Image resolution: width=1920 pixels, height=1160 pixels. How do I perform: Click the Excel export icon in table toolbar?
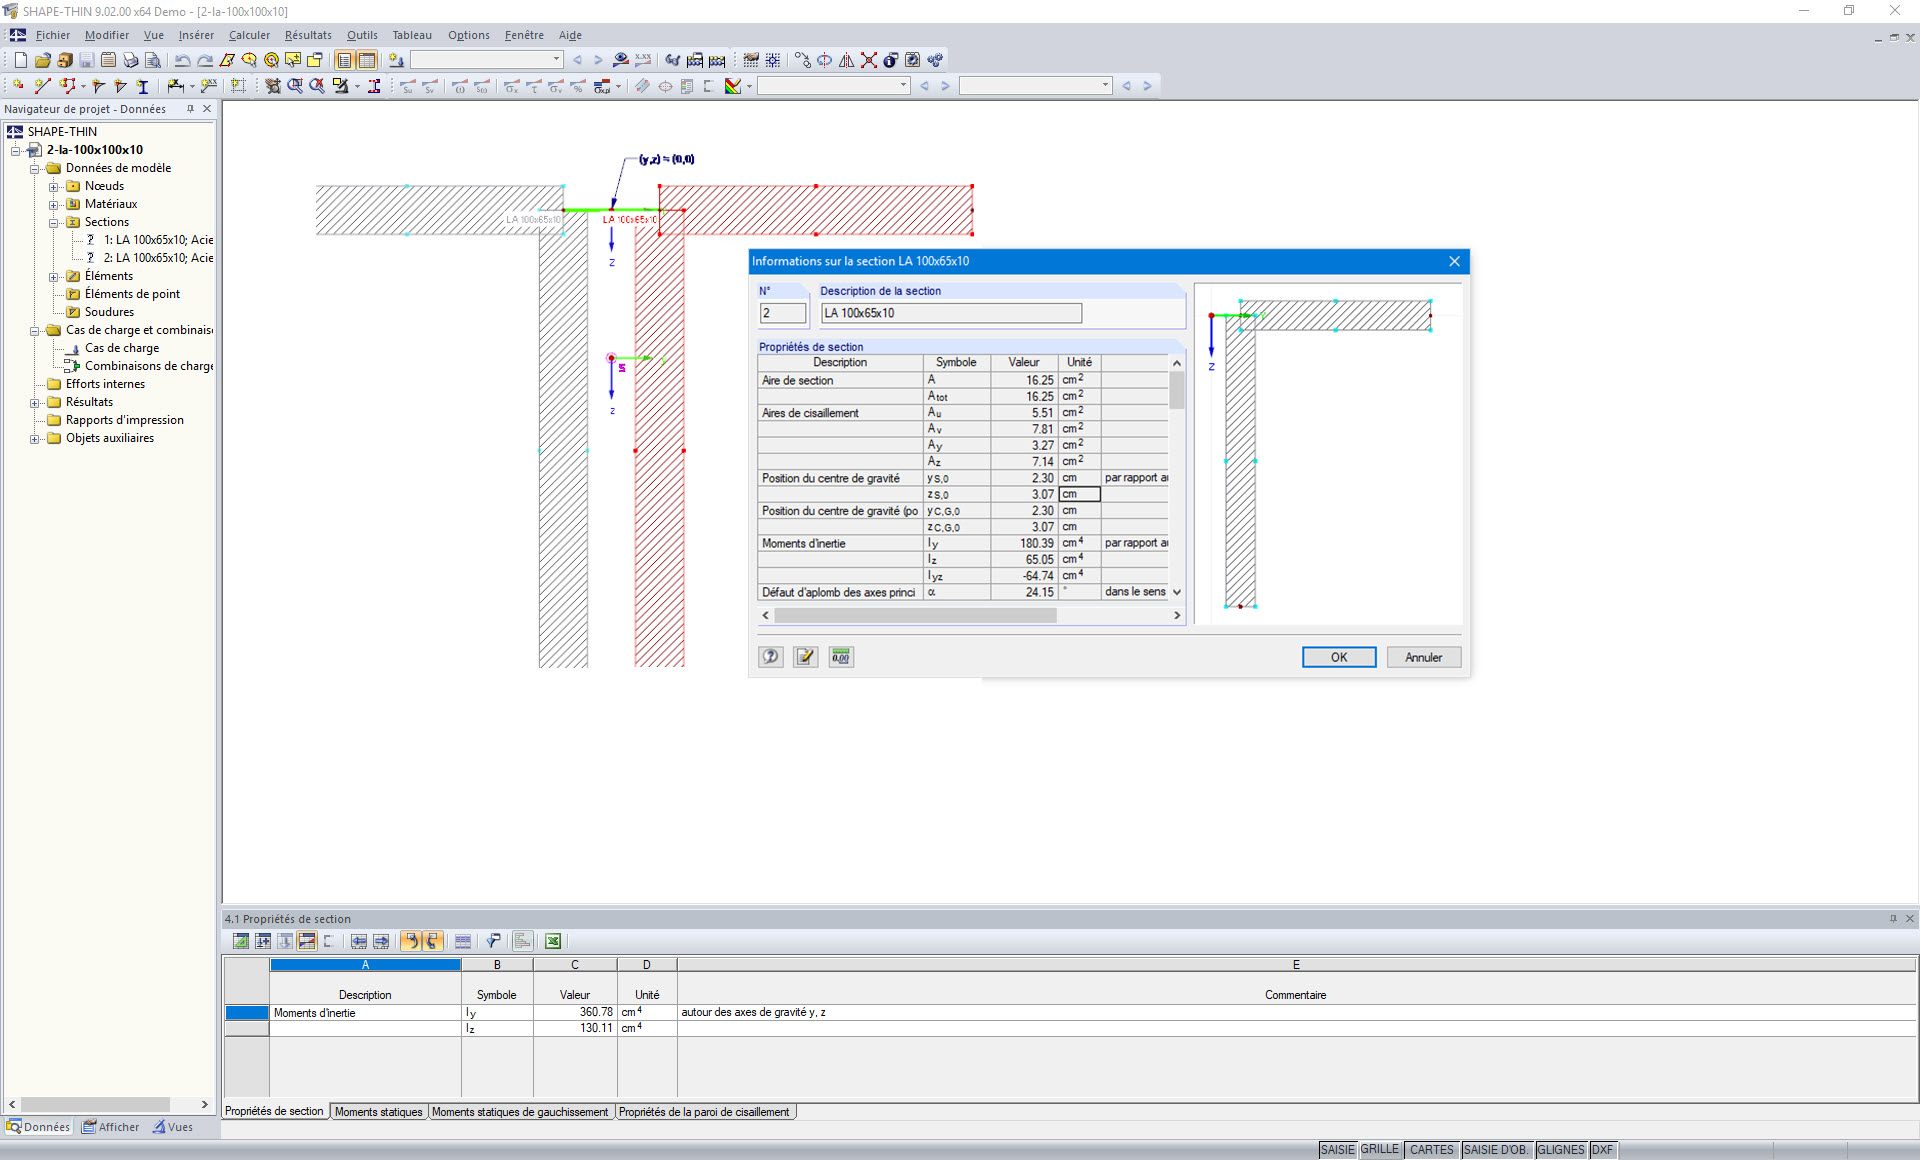tap(553, 941)
